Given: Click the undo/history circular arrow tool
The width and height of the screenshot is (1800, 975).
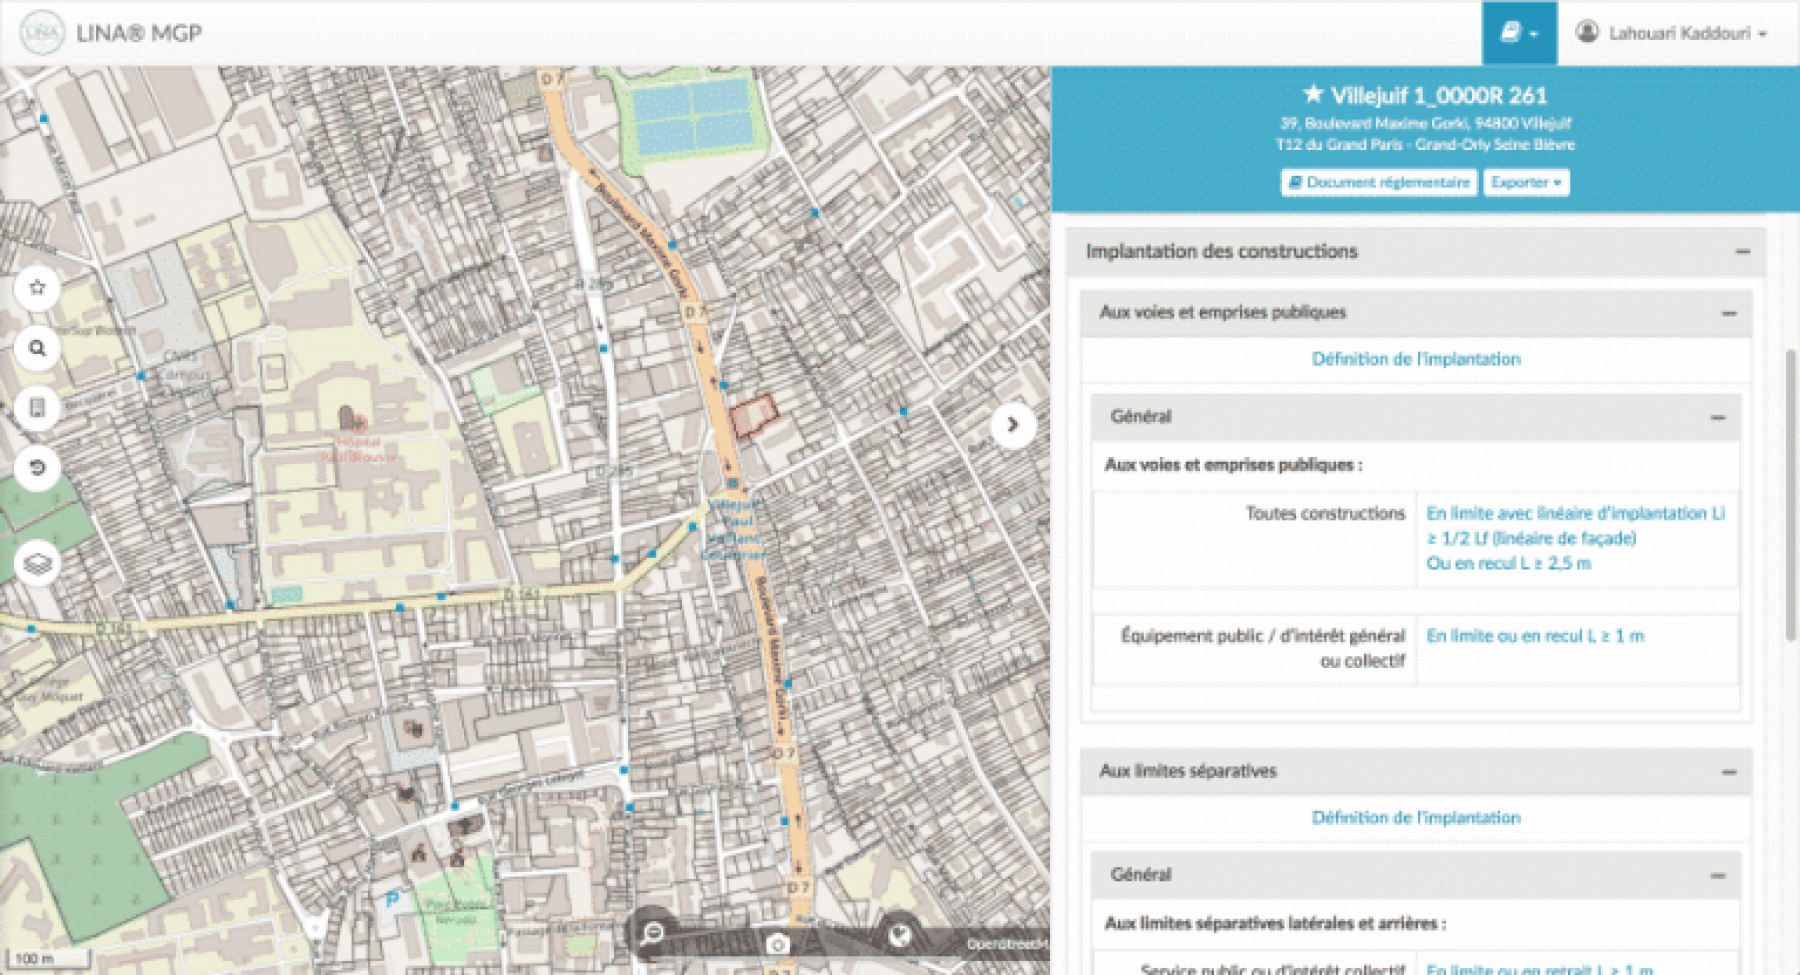Looking at the screenshot, I should pyautogui.click(x=37, y=468).
